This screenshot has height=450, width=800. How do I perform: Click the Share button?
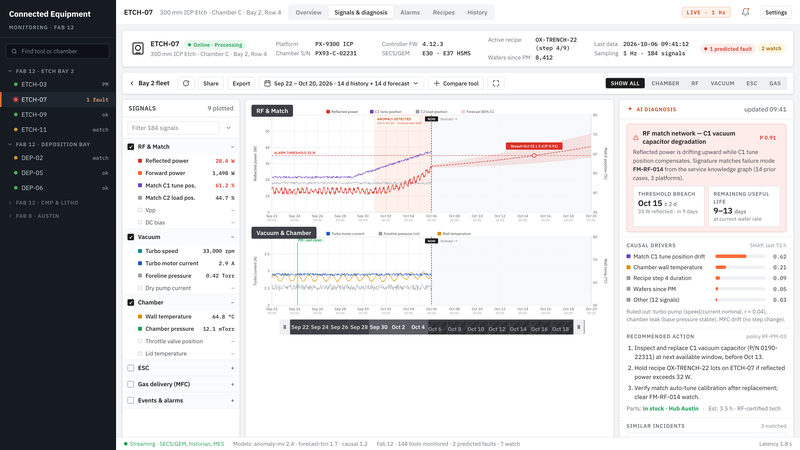[211, 83]
